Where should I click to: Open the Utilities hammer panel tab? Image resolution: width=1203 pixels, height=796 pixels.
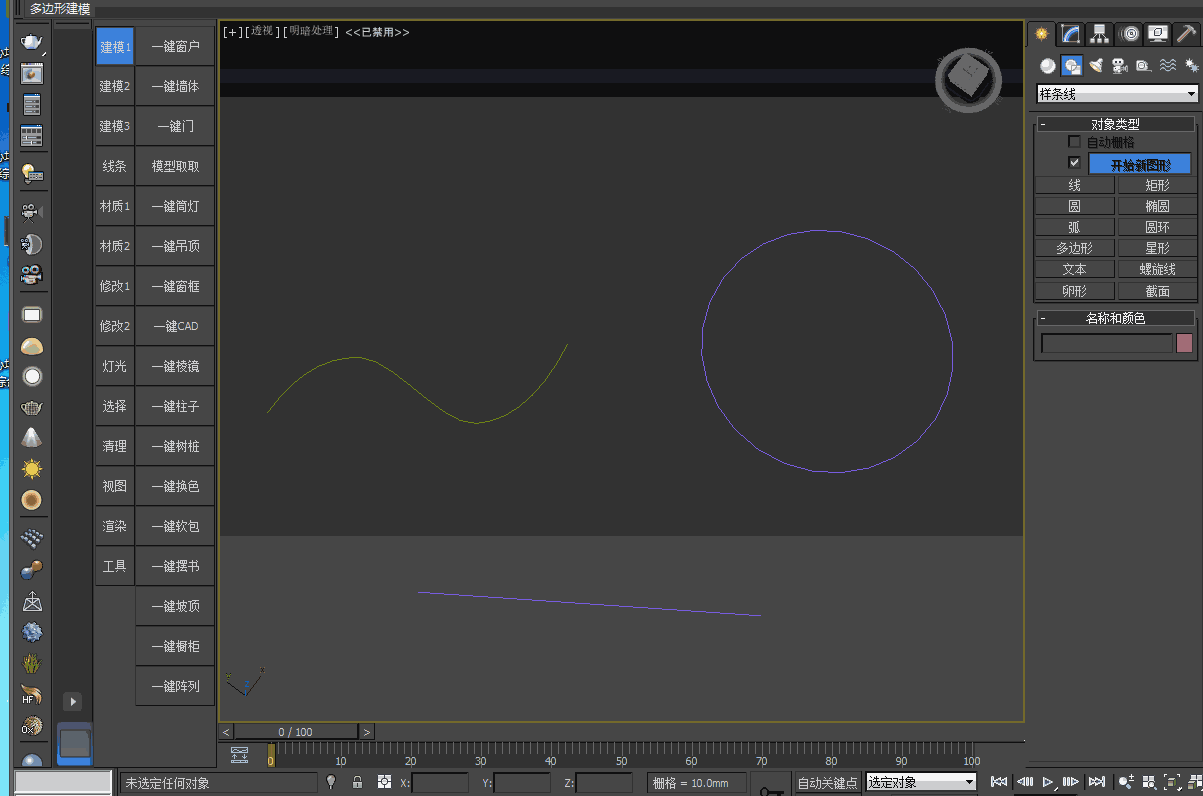point(1187,34)
